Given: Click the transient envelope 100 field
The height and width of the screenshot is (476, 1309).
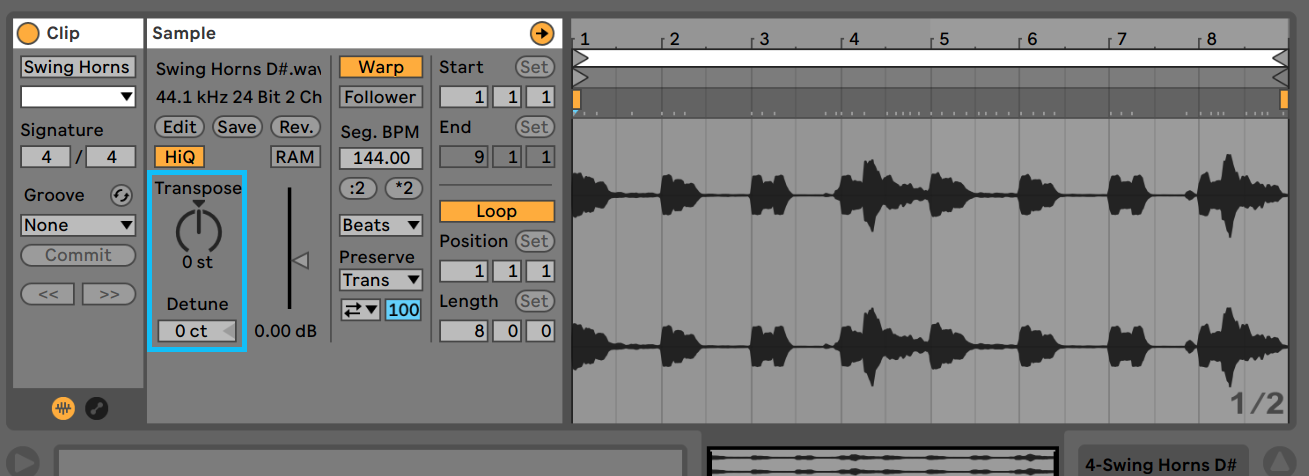Looking at the screenshot, I should click(x=404, y=310).
